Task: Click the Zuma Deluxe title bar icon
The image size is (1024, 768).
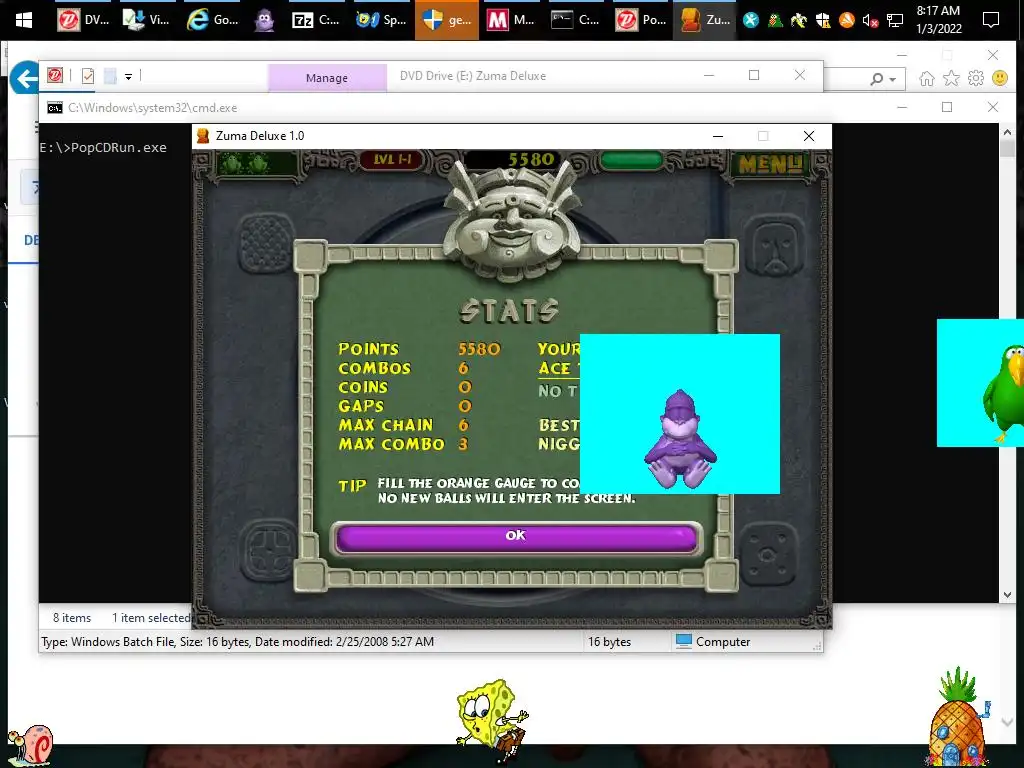Action: (x=203, y=136)
